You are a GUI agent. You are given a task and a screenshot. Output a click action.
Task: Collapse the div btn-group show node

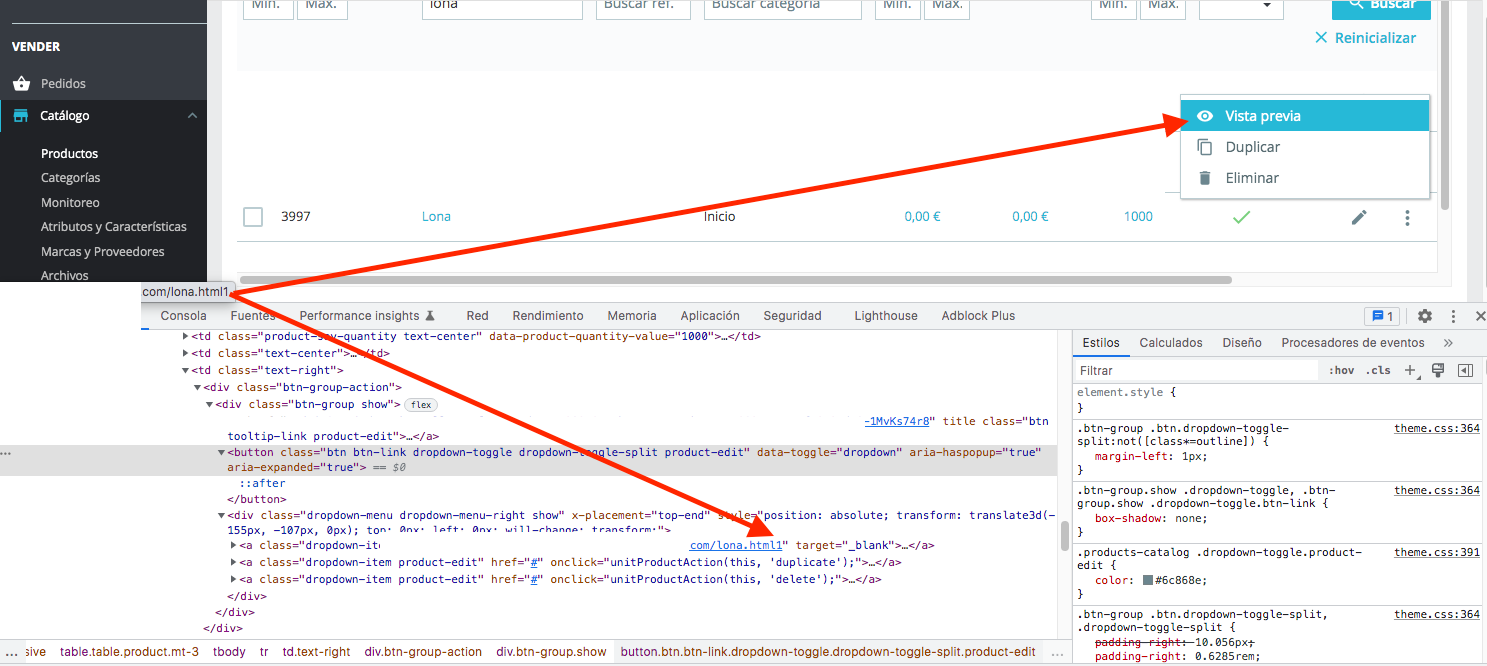tap(209, 404)
